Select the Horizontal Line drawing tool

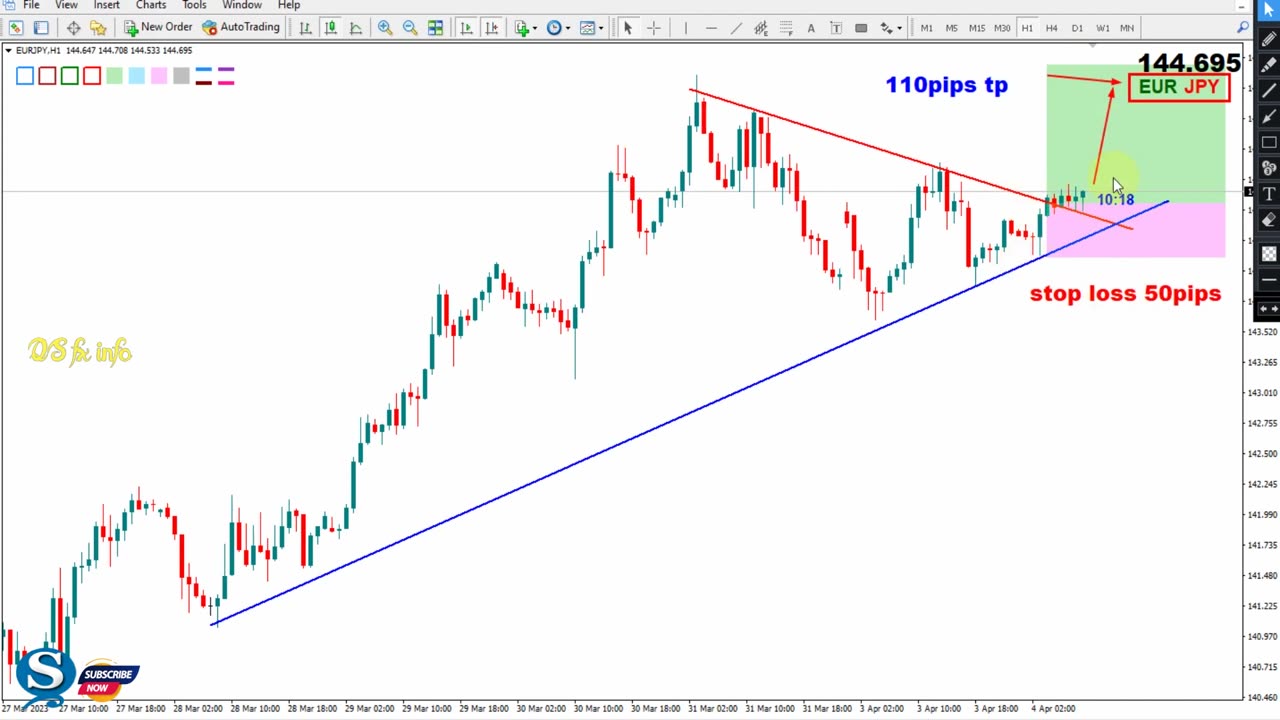[x=711, y=28]
